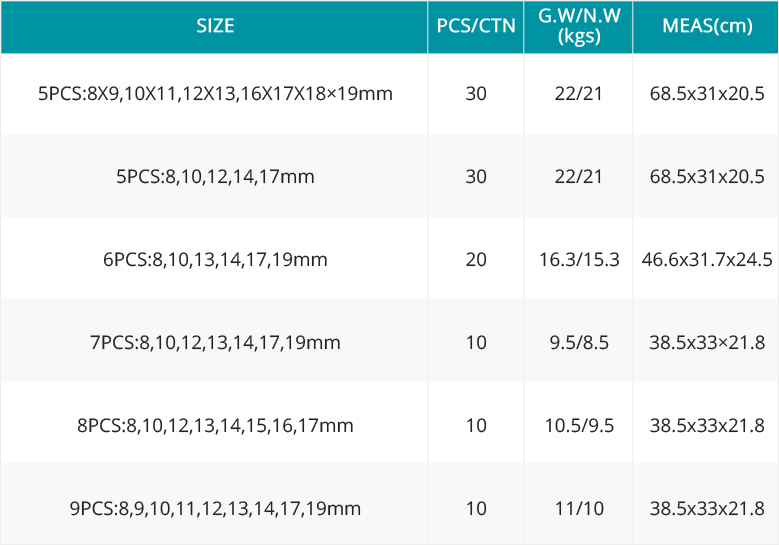Select the 16.3/15.3 weight cell
The height and width of the screenshot is (545, 779).
tap(579, 260)
